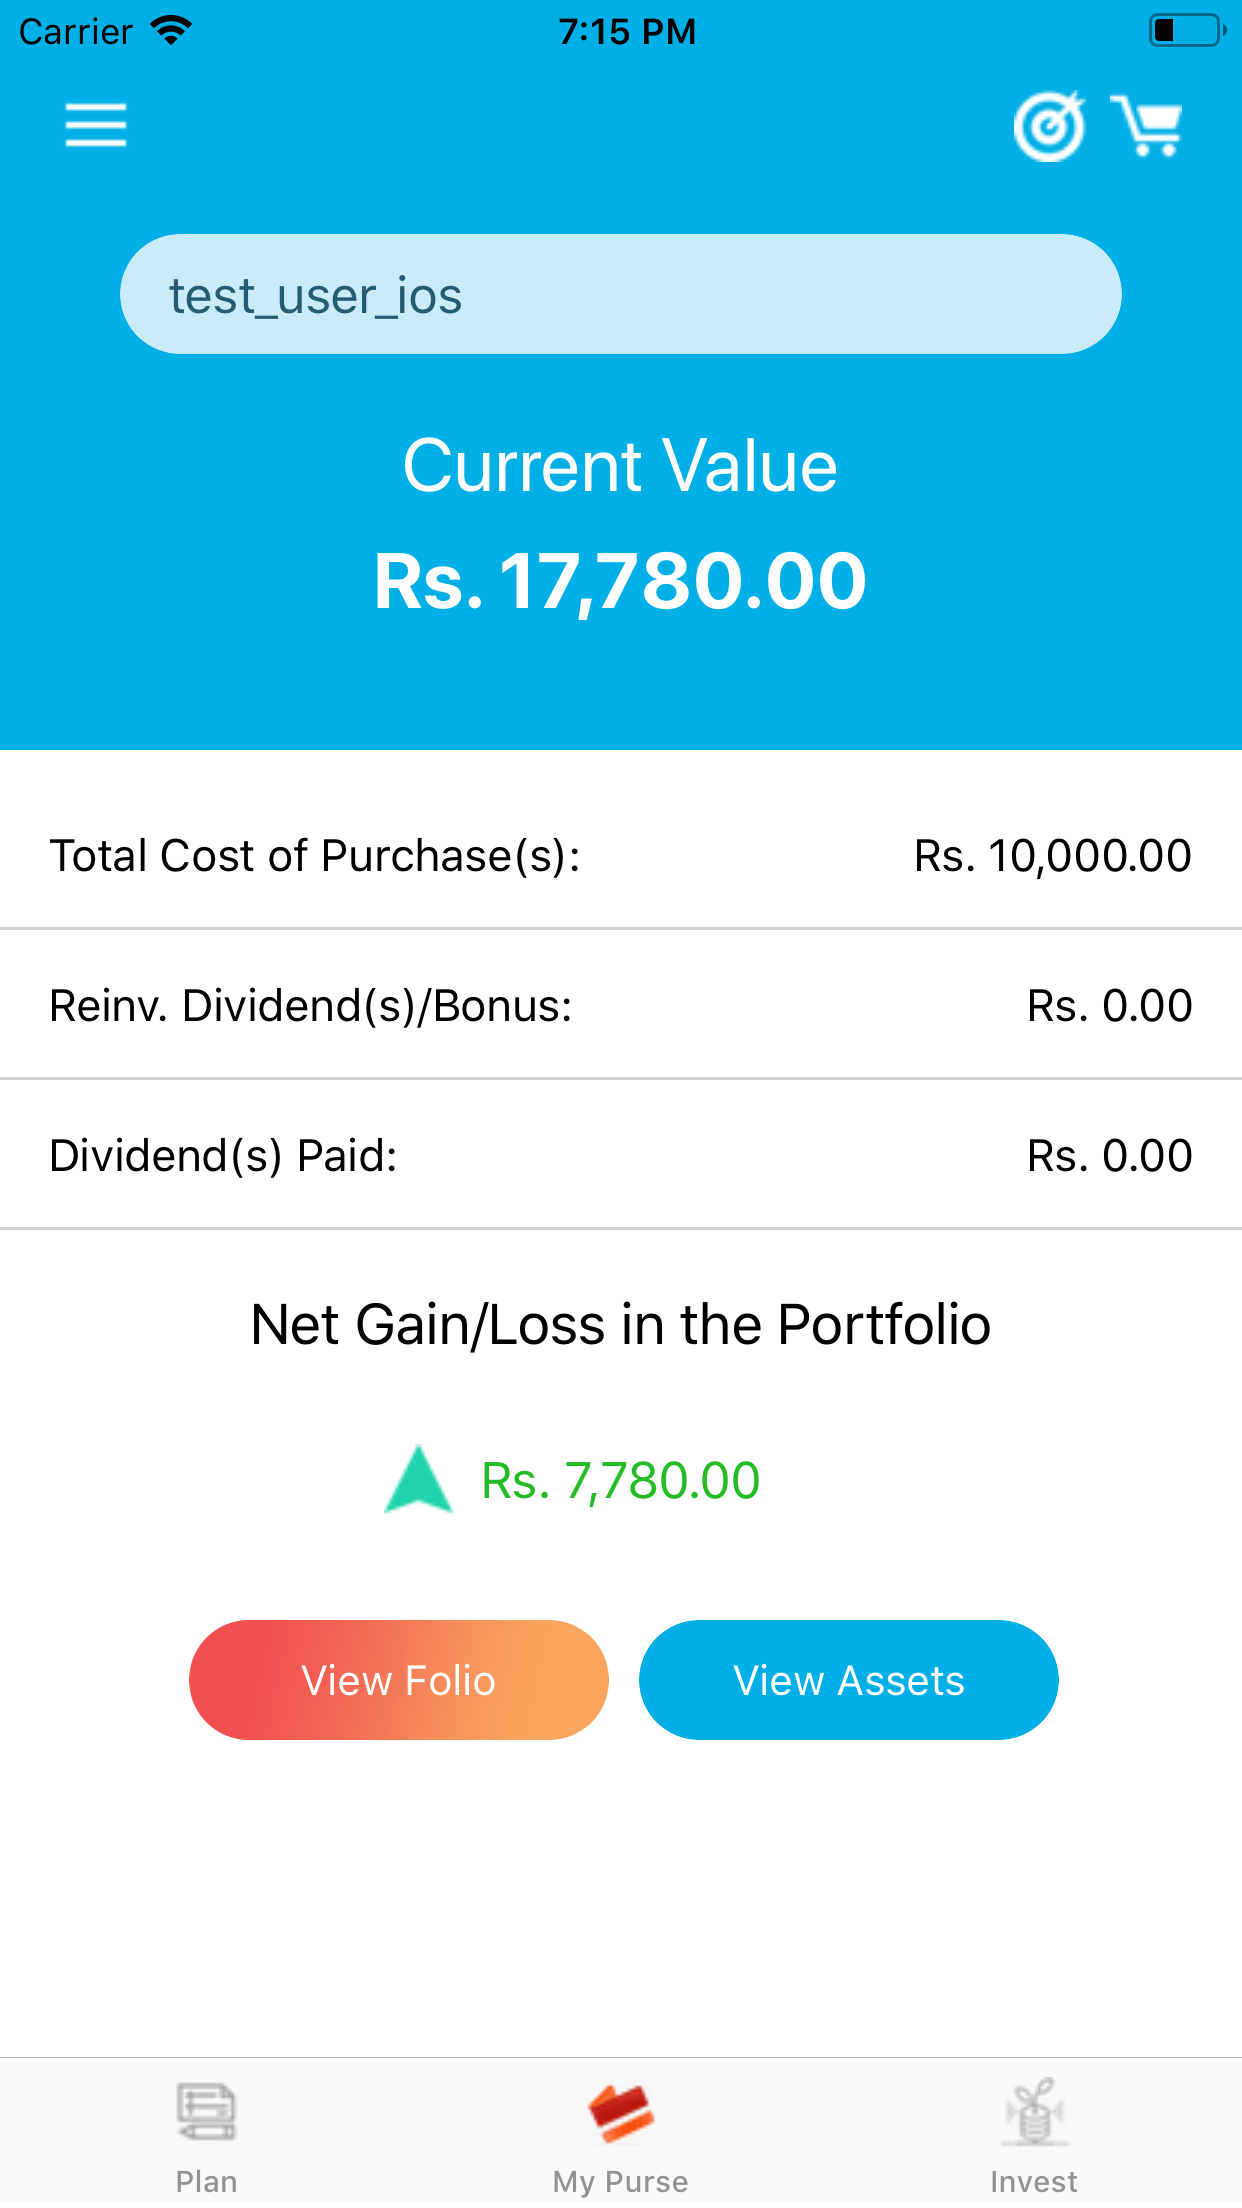Viewport: 1242px width, 2208px height.
Task: Open the shopping cart
Action: point(1147,126)
